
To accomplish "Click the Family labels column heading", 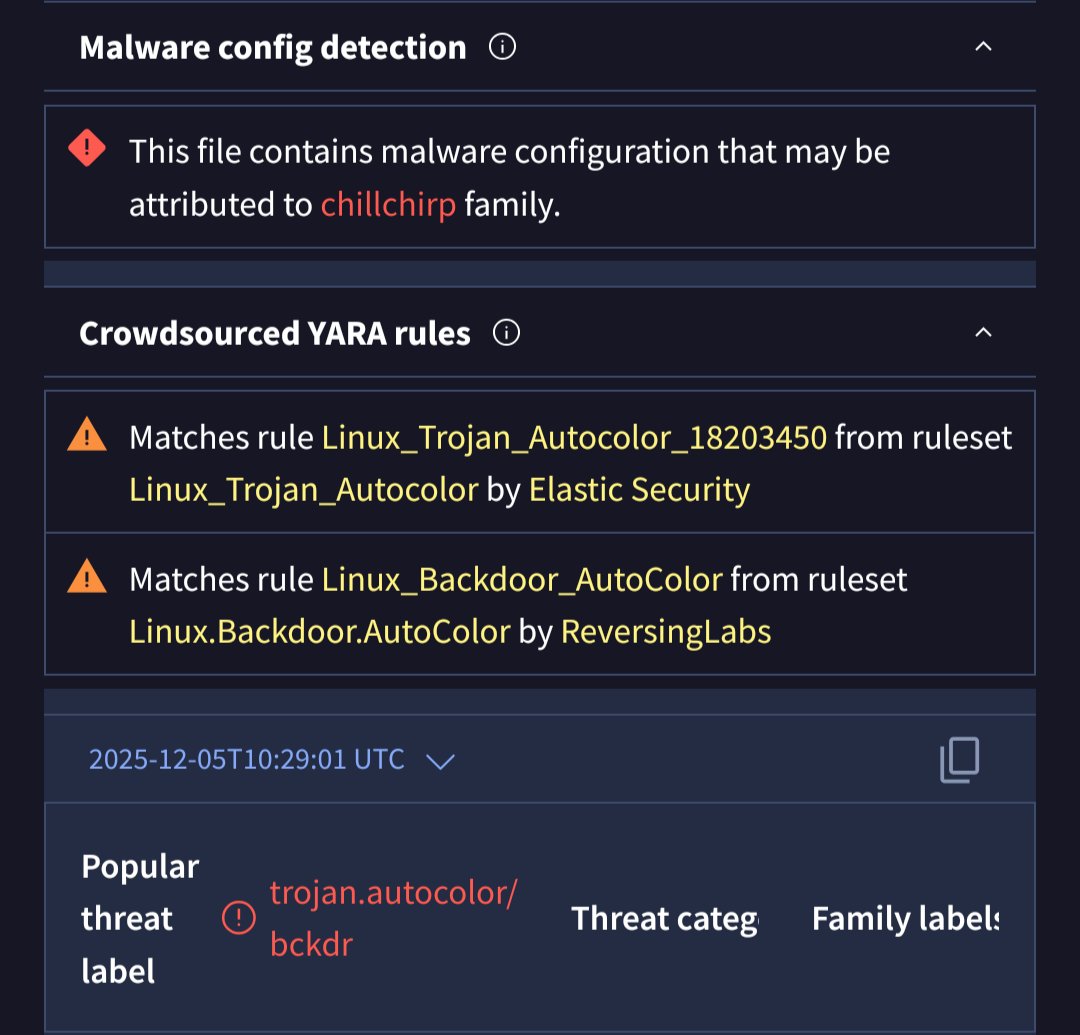I will (x=904, y=919).
